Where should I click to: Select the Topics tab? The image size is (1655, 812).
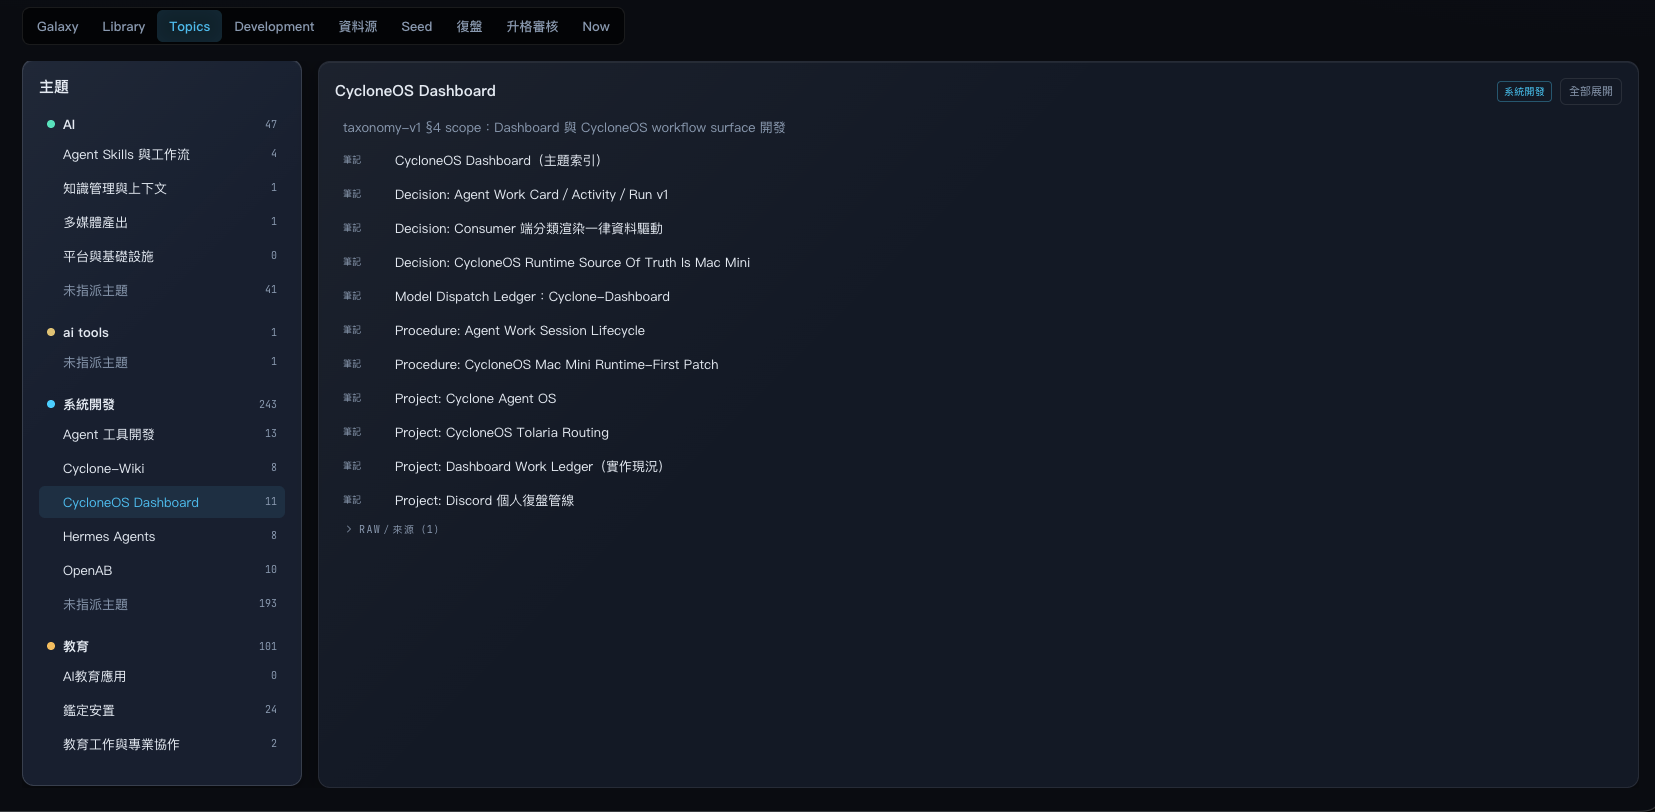[189, 26]
